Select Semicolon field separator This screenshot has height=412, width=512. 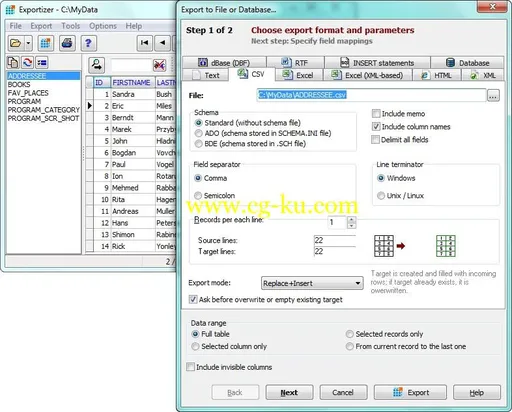[215, 195]
